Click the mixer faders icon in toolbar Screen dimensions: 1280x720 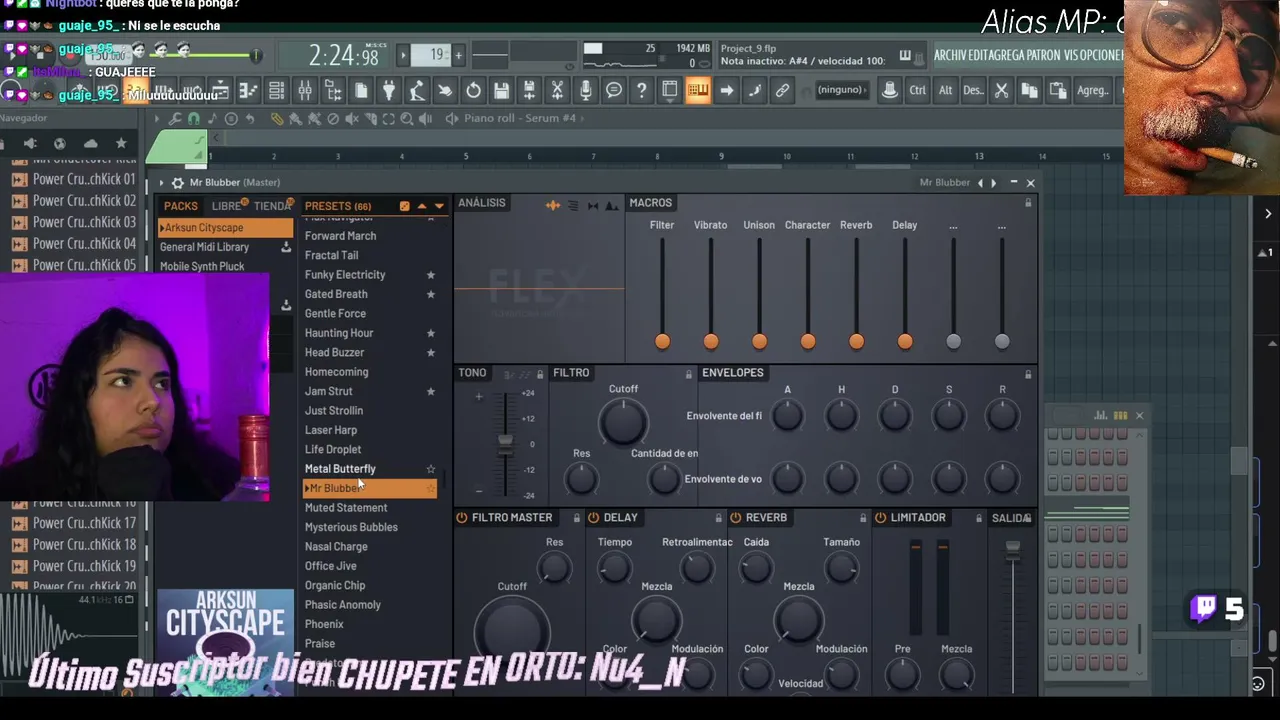pos(305,90)
